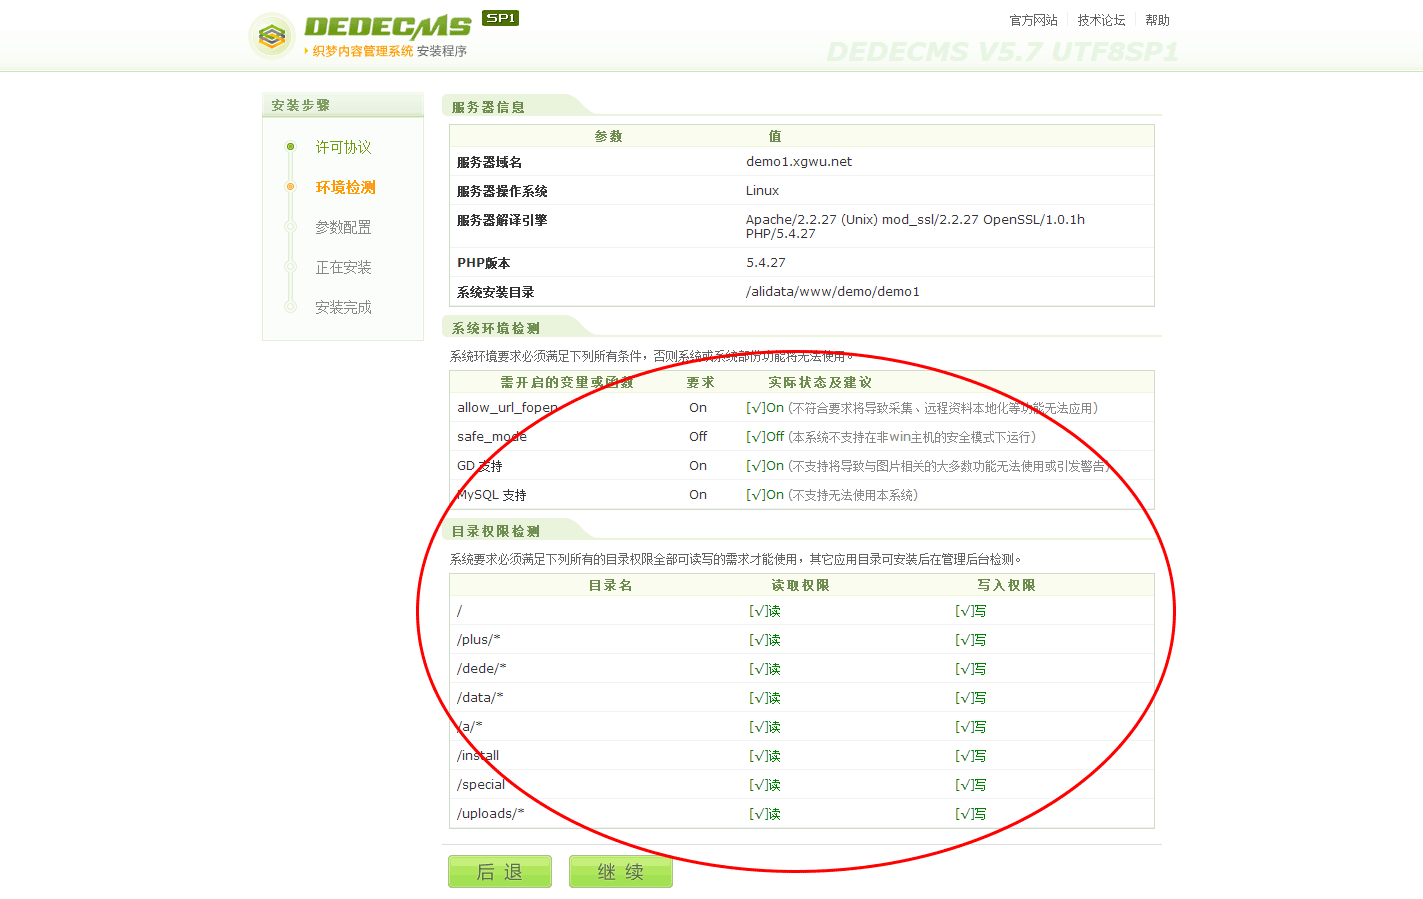Click the DedeCMS logo icon
This screenshot has width=1423, height=899.
[271, 36]
